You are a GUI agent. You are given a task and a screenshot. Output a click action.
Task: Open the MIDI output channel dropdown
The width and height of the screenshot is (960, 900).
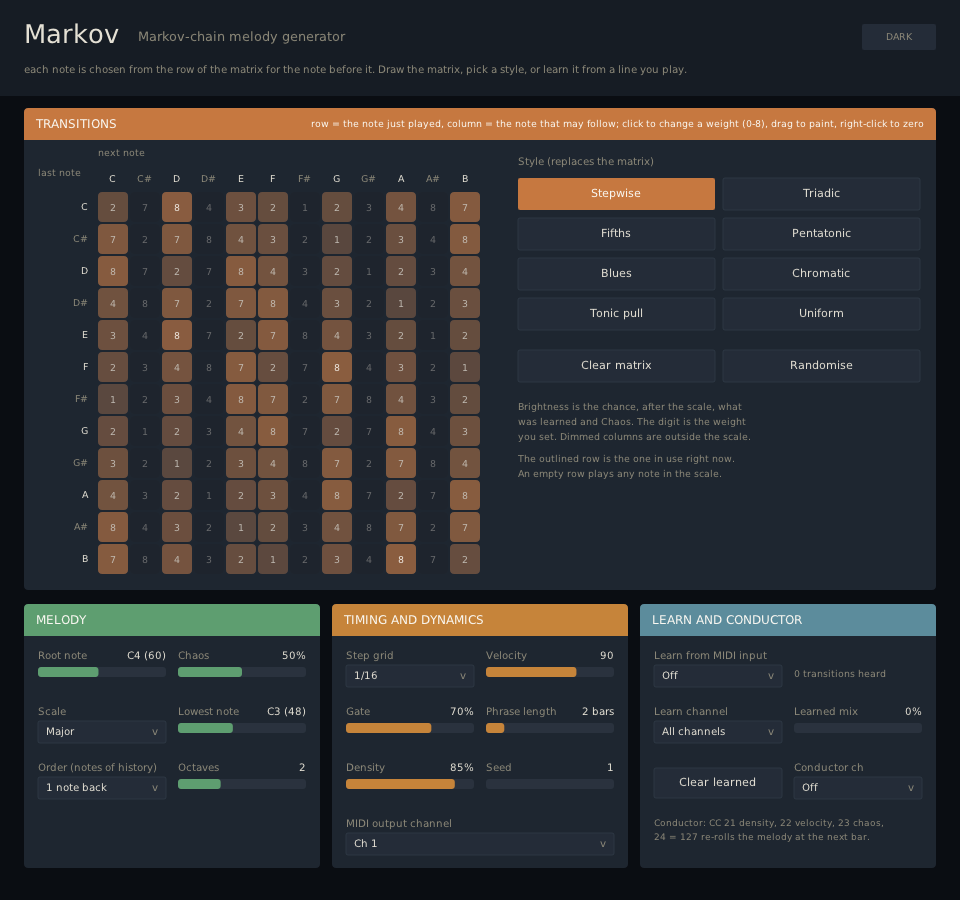tap(479, 844)
